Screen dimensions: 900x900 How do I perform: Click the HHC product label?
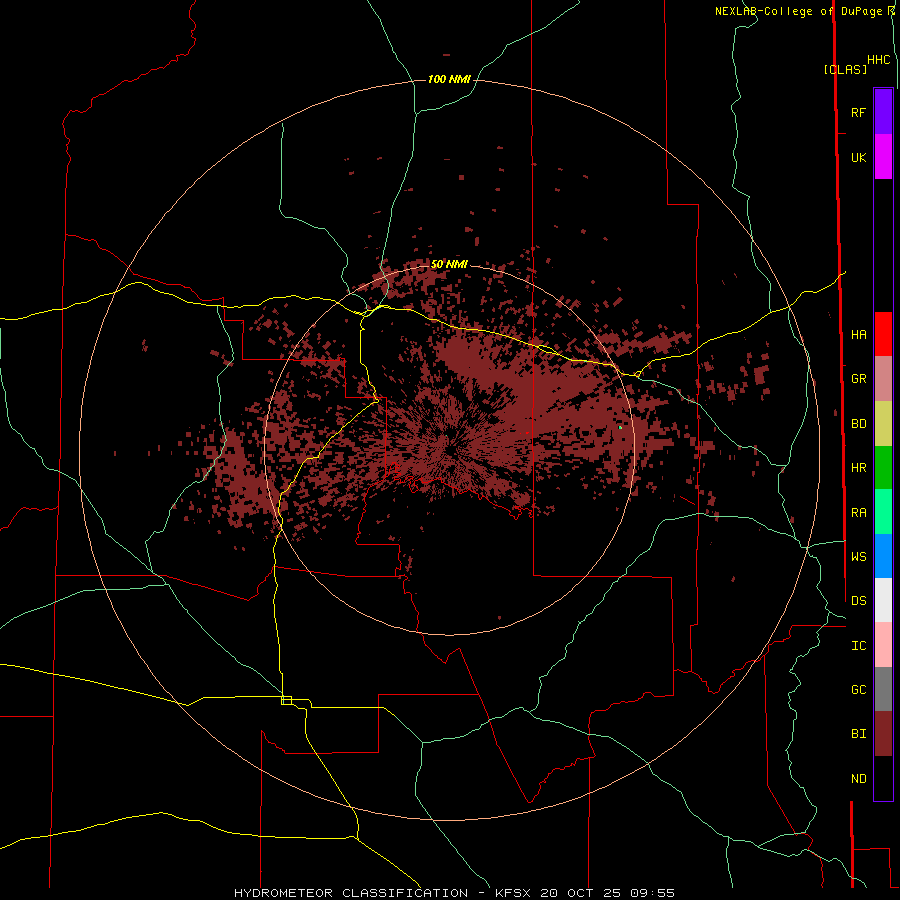point(879,60)
